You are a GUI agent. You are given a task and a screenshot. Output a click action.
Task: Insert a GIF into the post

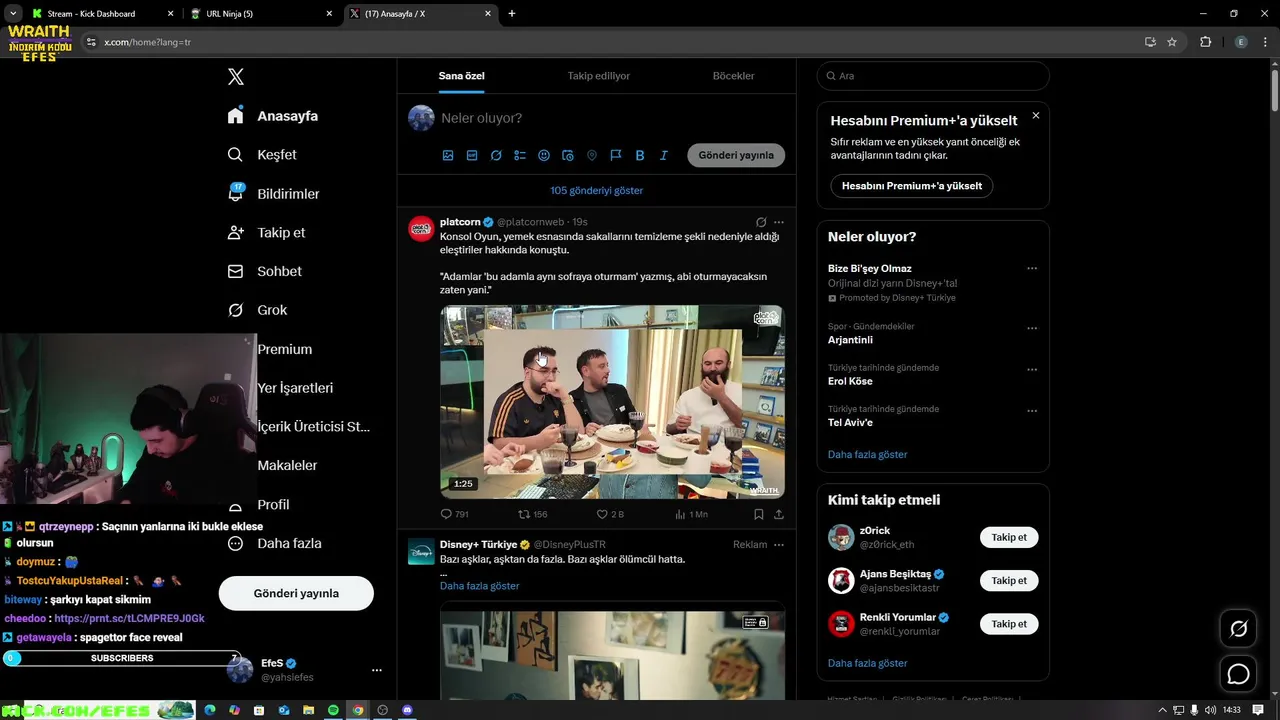click(x=472, y=155)
